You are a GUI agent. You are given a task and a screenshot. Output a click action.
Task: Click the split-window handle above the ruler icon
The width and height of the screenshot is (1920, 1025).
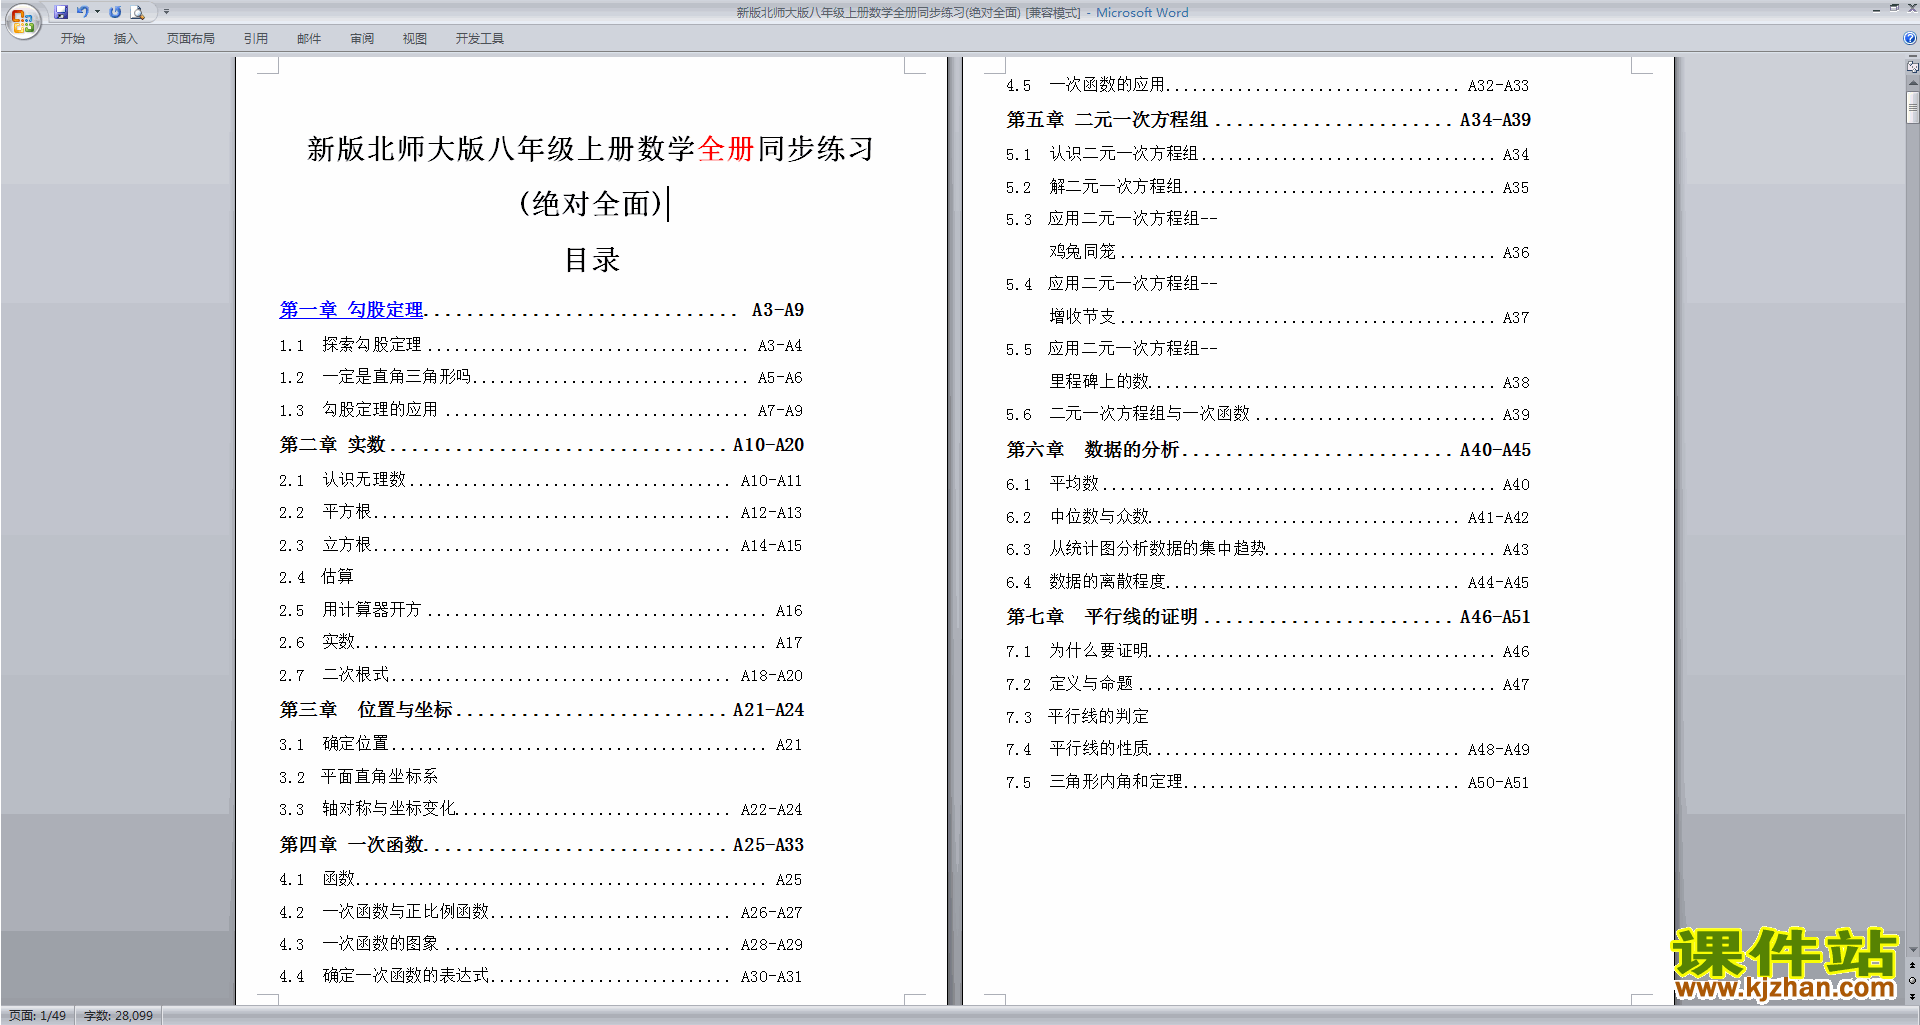click(1912, 57)
